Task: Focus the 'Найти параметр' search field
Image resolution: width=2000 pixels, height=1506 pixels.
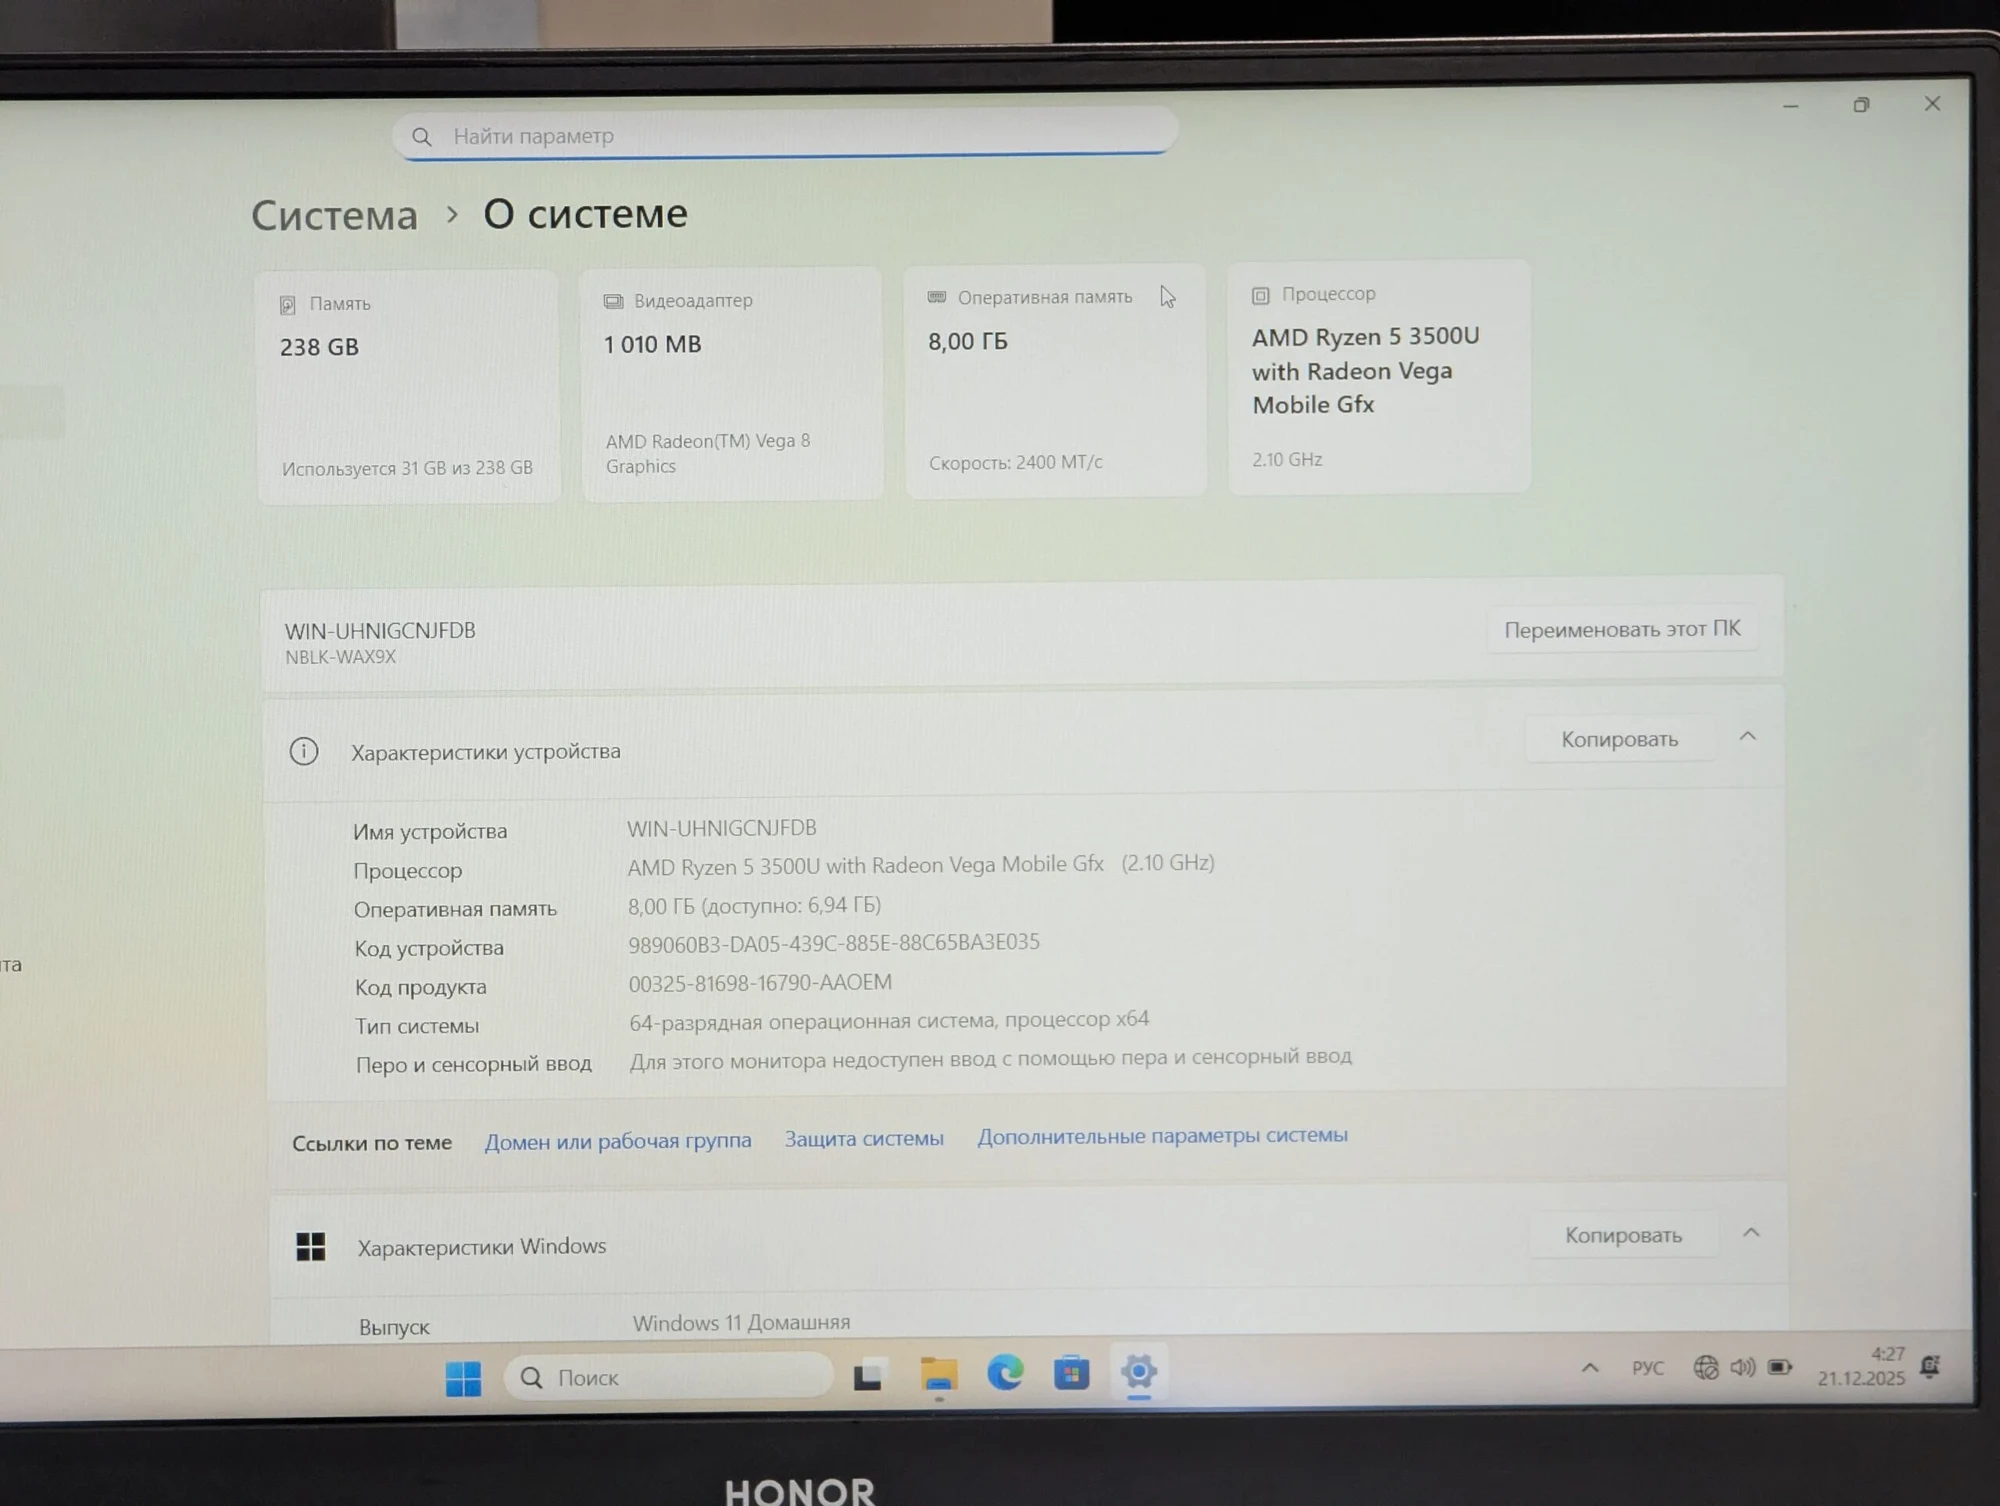Action: 785,134
